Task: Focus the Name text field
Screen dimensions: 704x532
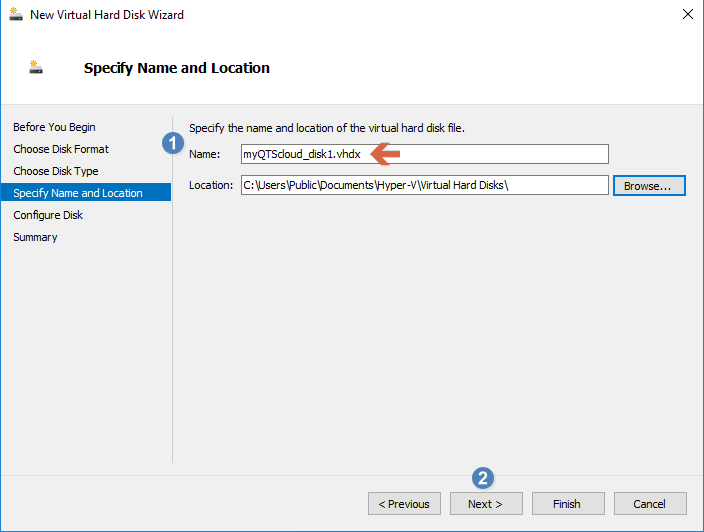Action: click(x=425, y=154)
